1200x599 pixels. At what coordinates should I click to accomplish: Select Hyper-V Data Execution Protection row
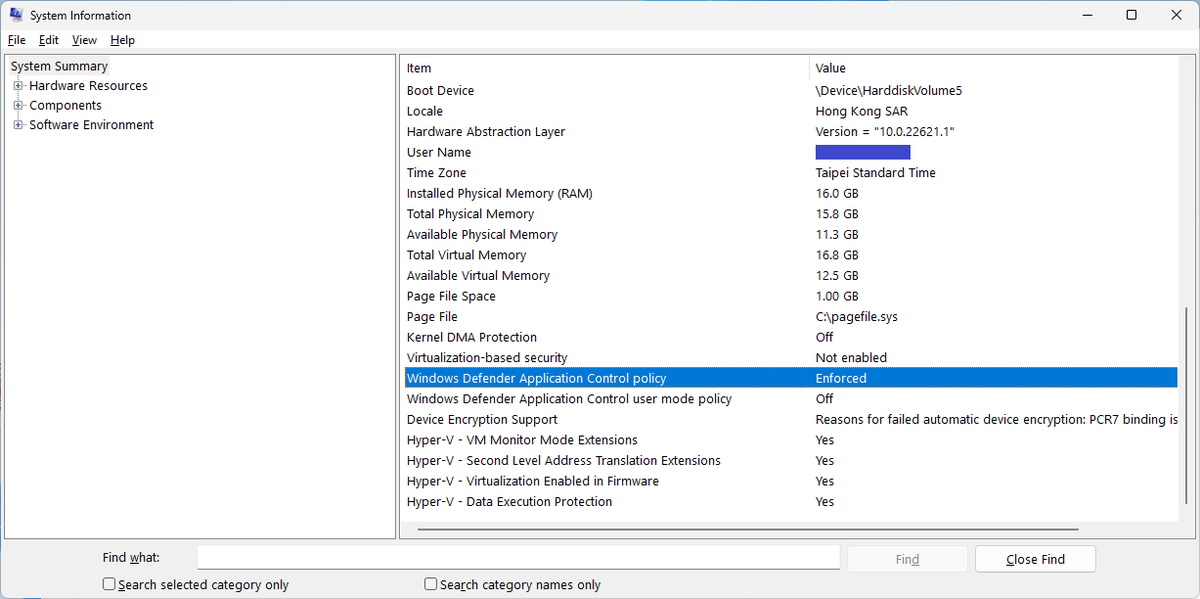click(x=790, y=501)
